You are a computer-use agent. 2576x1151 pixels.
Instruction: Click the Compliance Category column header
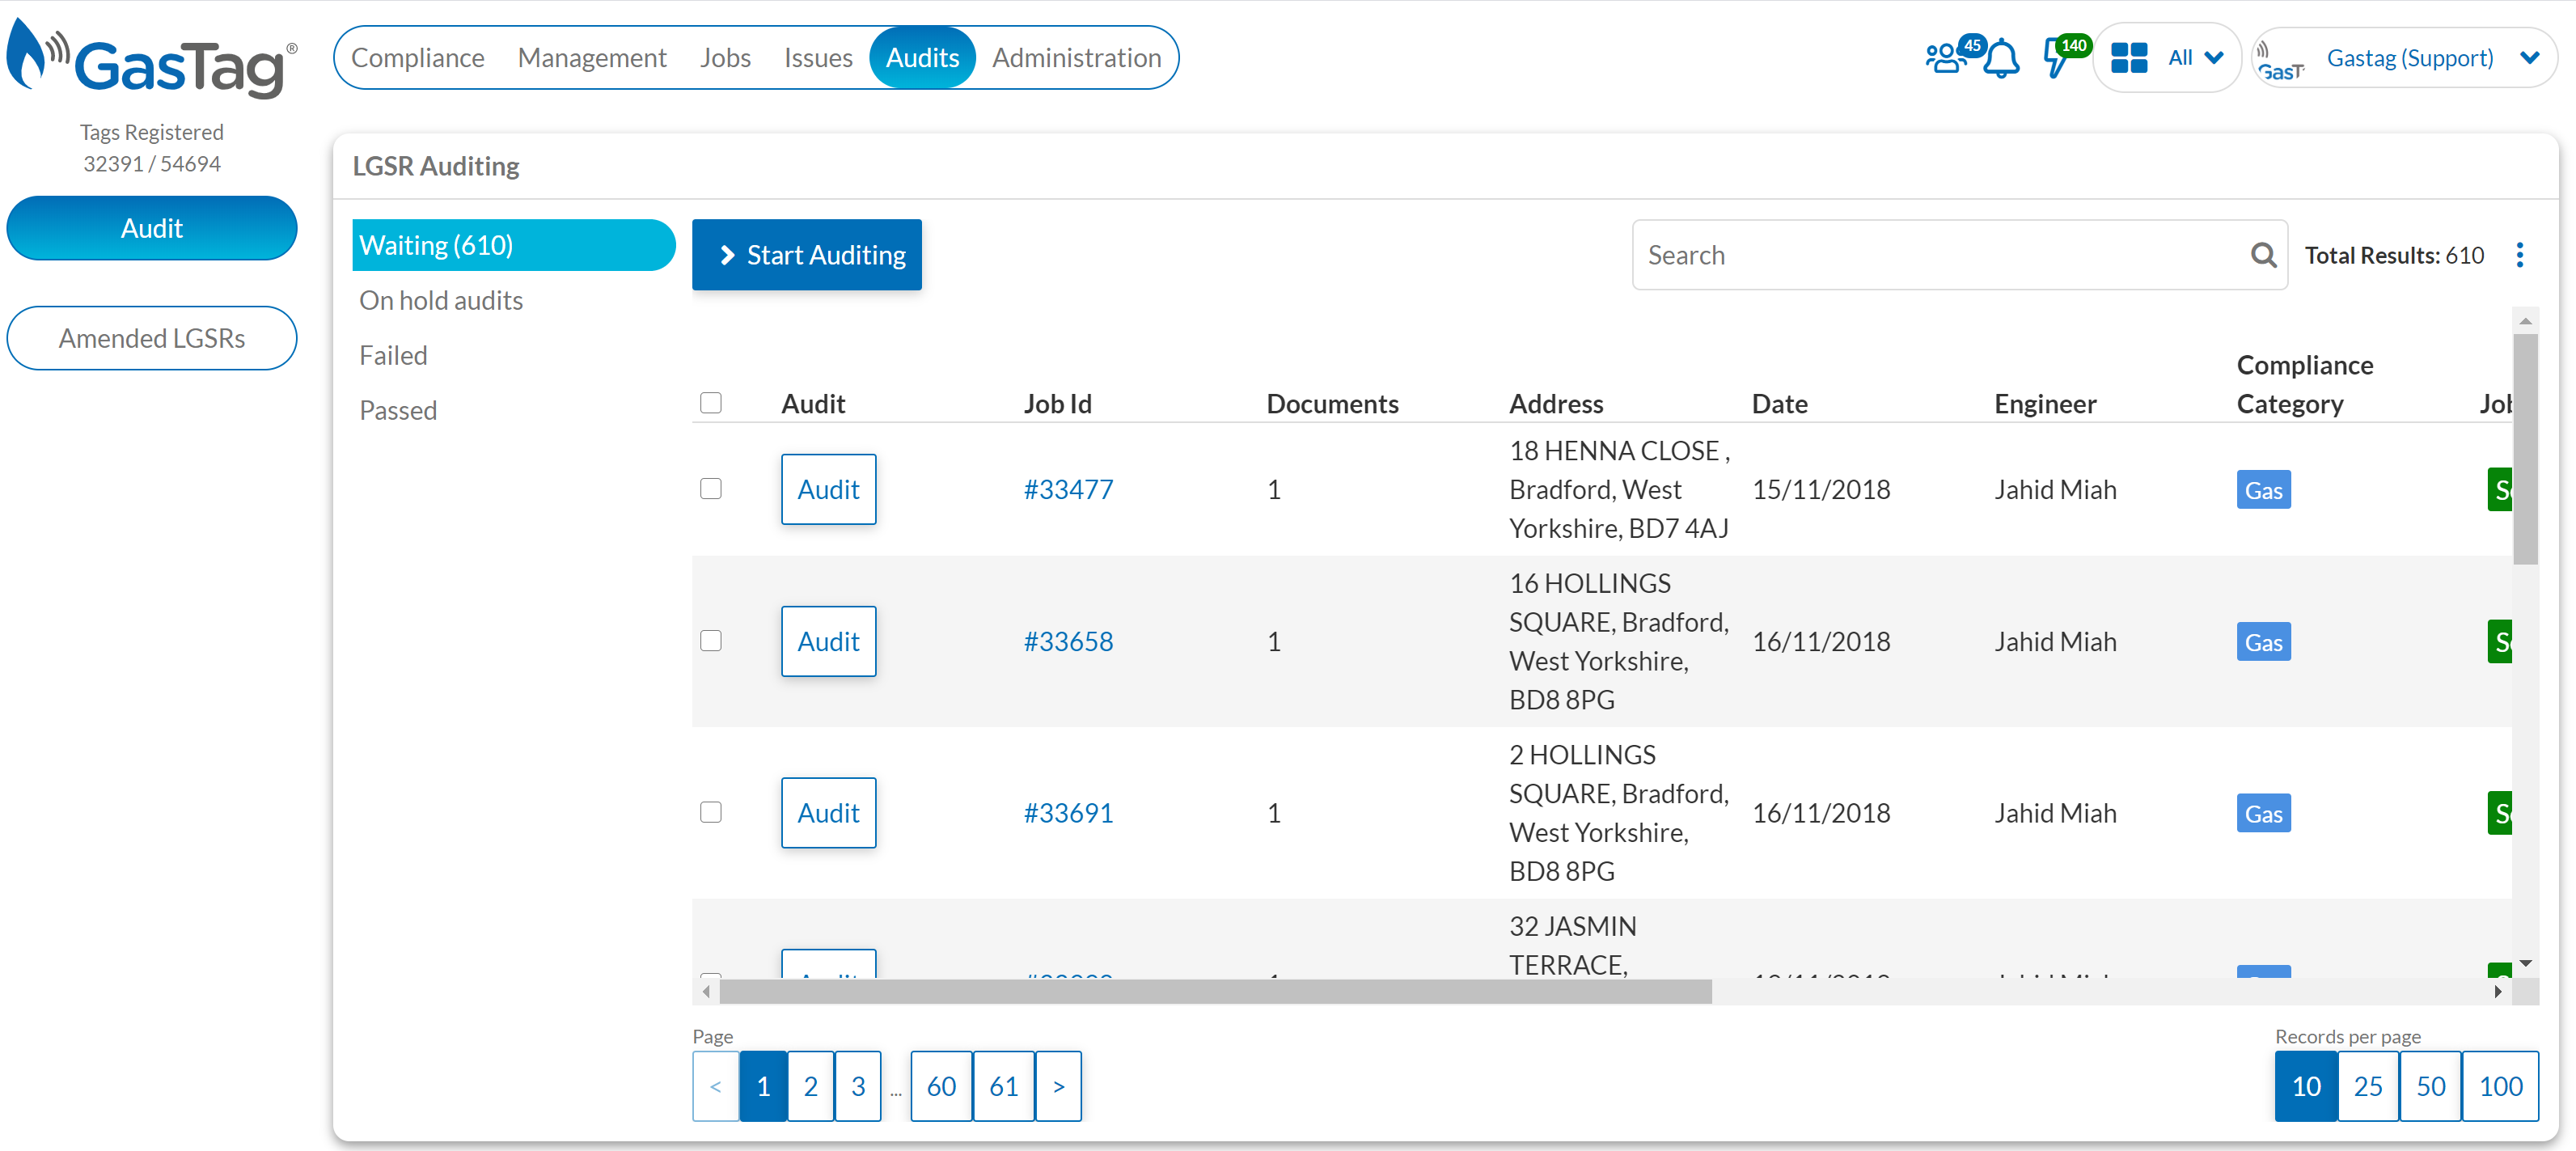pos(2304,385)
